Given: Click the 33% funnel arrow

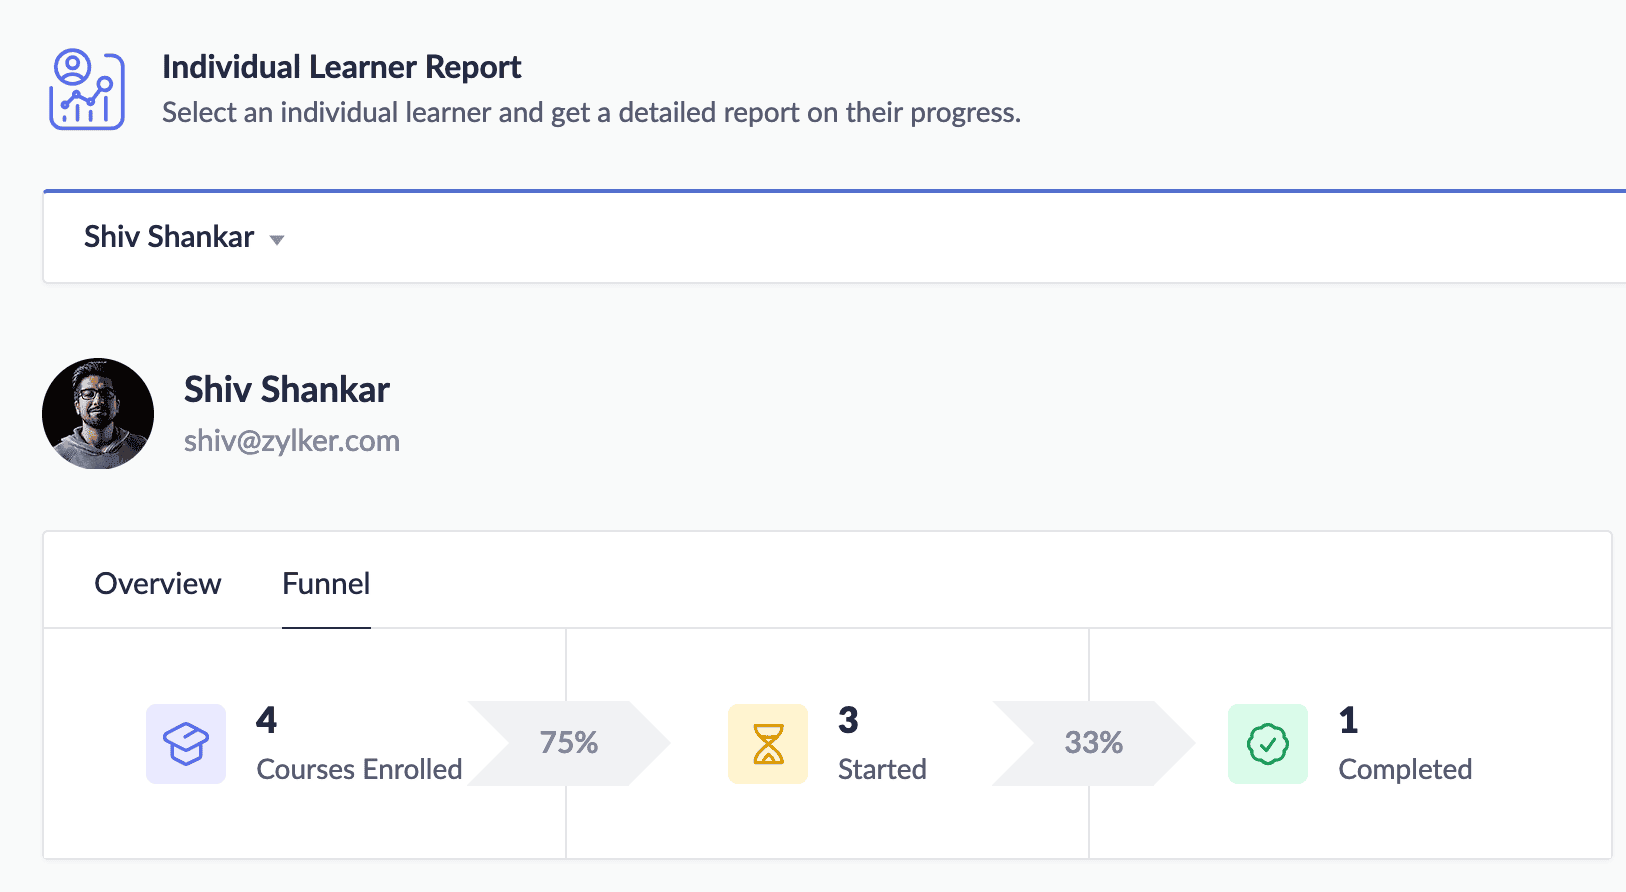Looking at the screenshot, I should point(1093,743).
